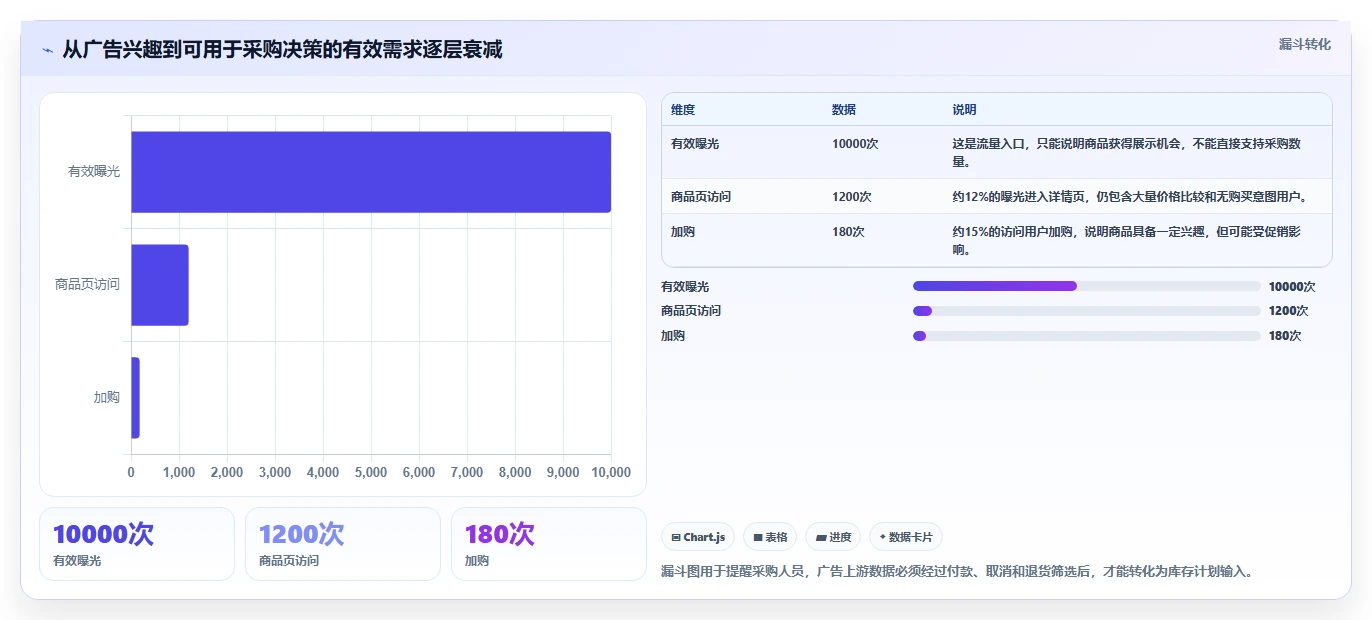Click the footer note starting 漏斗图用于提醒
The width and height of the screenshot is (1372, 620).
[x=957, y=572]
